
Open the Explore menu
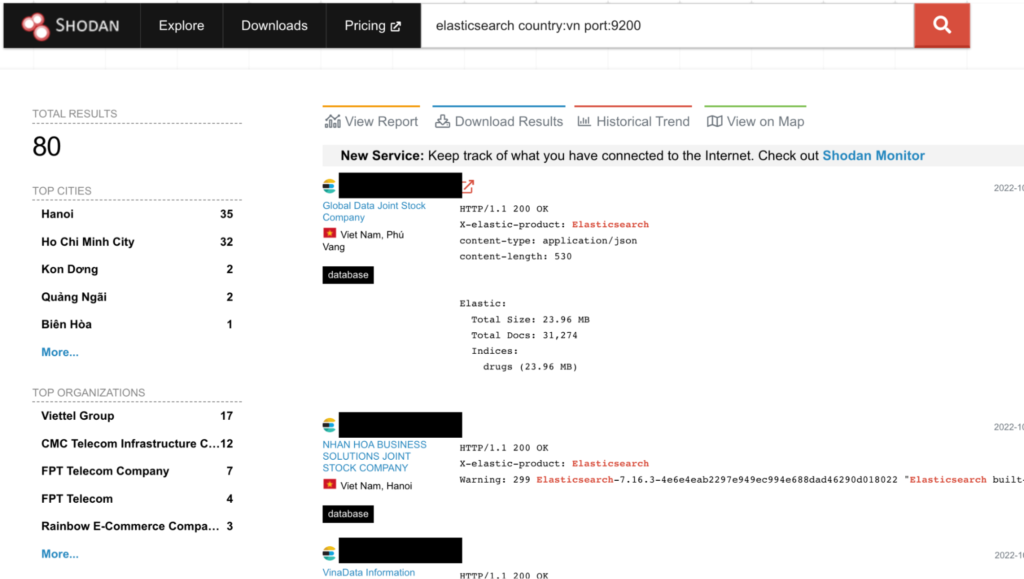pos(182,25)
